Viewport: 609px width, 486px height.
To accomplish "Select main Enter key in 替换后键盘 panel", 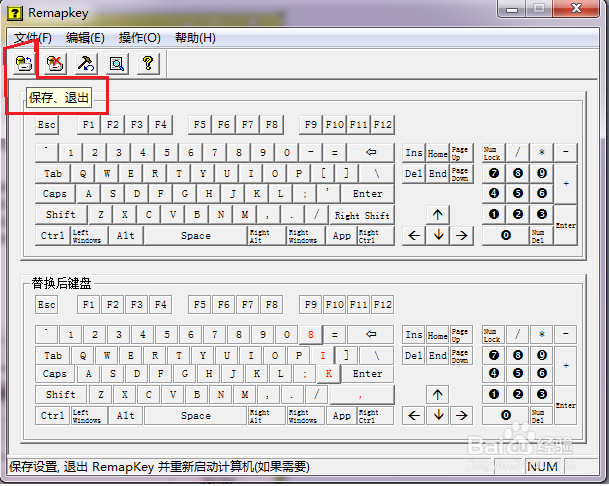I will pyautogui.click(x=367, y=374).
